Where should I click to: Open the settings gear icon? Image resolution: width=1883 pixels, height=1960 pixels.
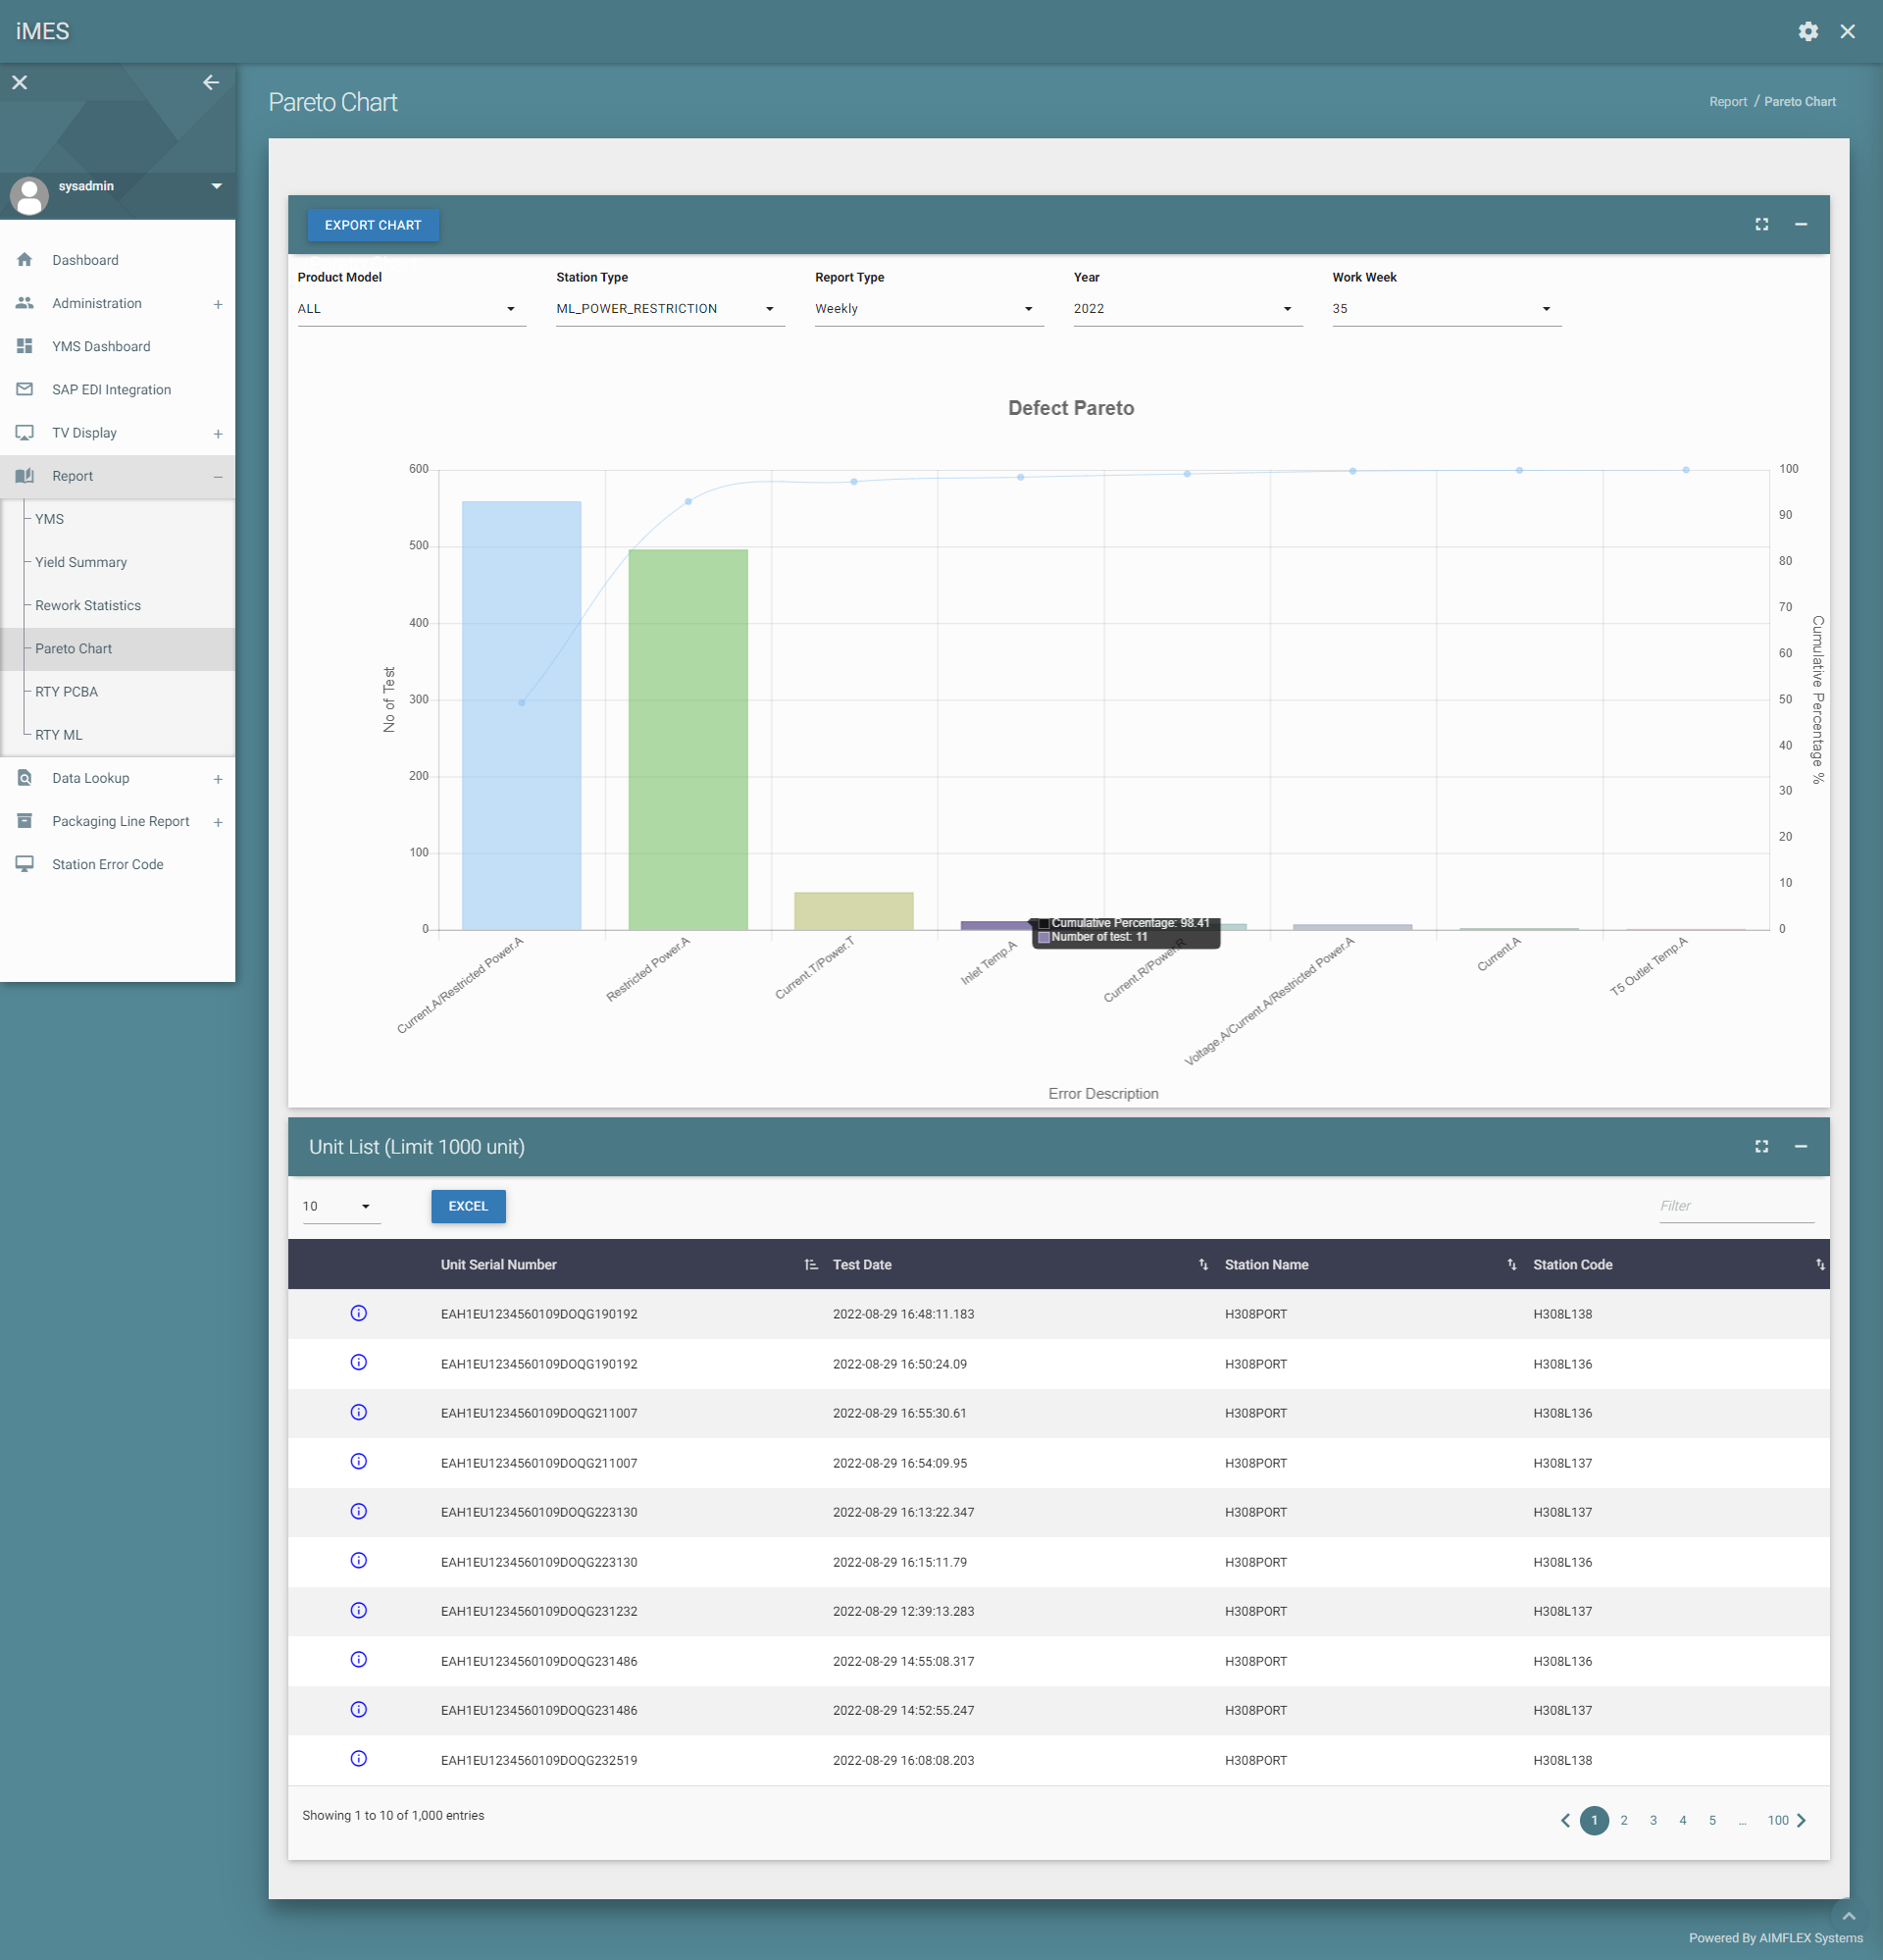click(1808, 31)
